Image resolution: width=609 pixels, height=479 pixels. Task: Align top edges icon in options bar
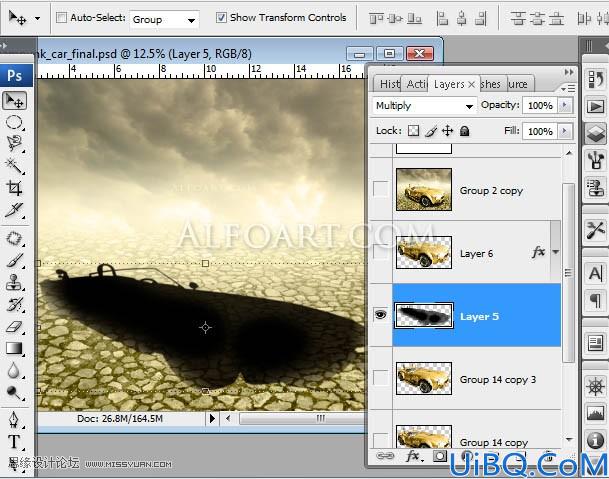(376, 18)
